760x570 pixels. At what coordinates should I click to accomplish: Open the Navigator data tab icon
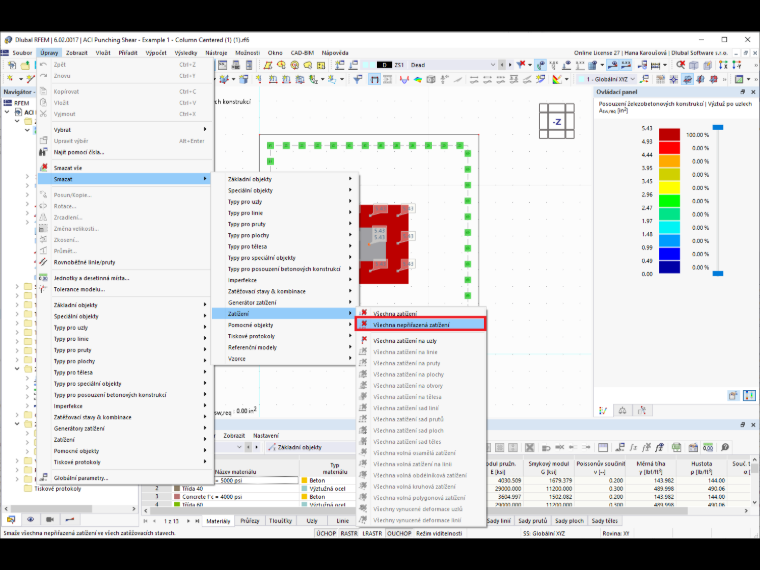(x=11, y=520)
